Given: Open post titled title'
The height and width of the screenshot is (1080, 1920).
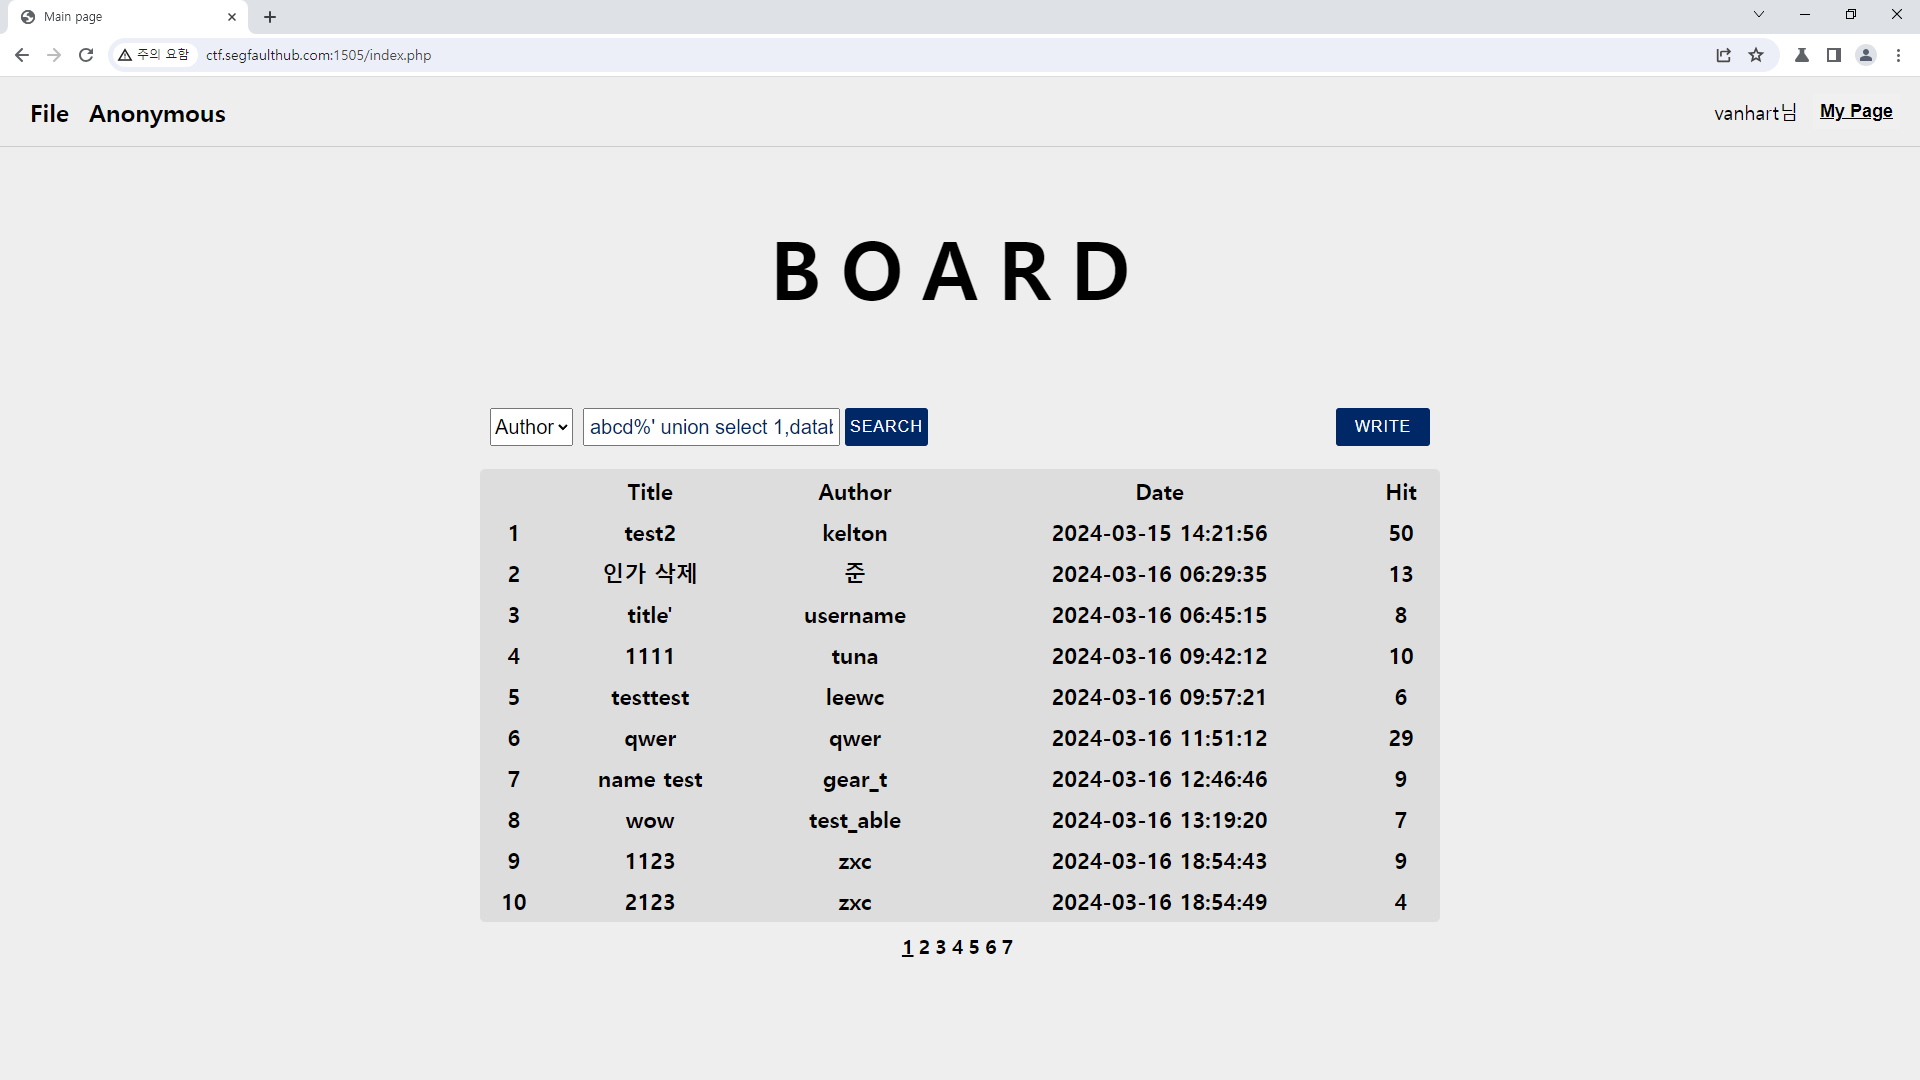Looking at the screenshot, I should coord(650,616).
